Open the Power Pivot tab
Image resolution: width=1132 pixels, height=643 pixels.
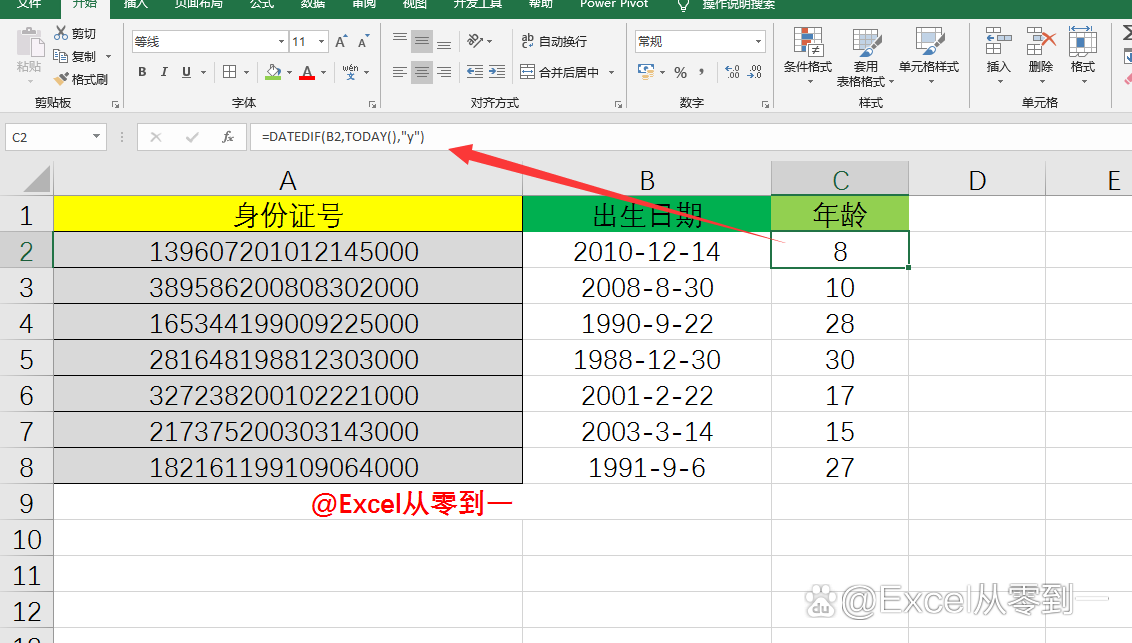(x=614, y=4)
